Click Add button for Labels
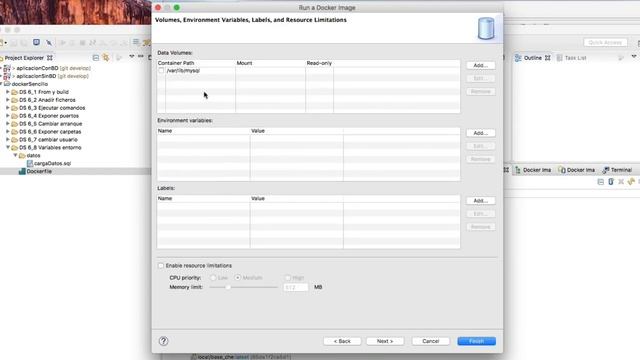This screenshot has height=360, width=640. [x=480, y=201]
